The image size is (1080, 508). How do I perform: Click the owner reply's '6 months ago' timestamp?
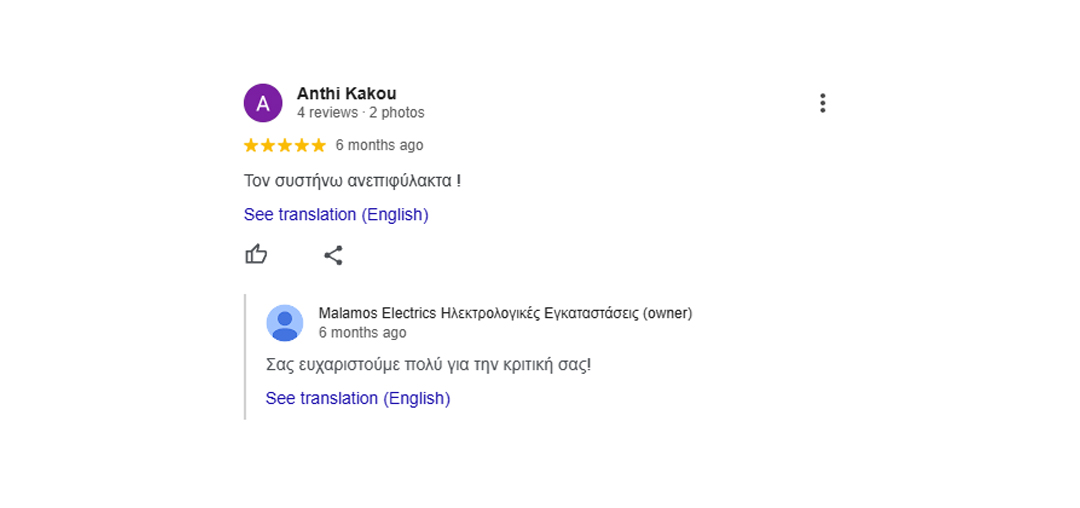[362, 333]
